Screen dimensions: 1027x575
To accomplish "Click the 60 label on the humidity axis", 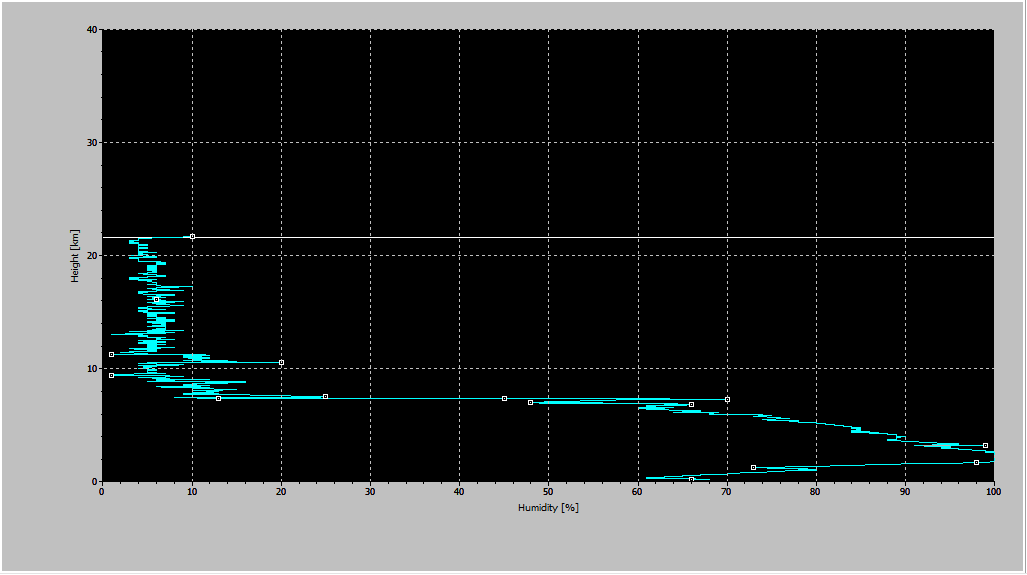I will 638,491.
